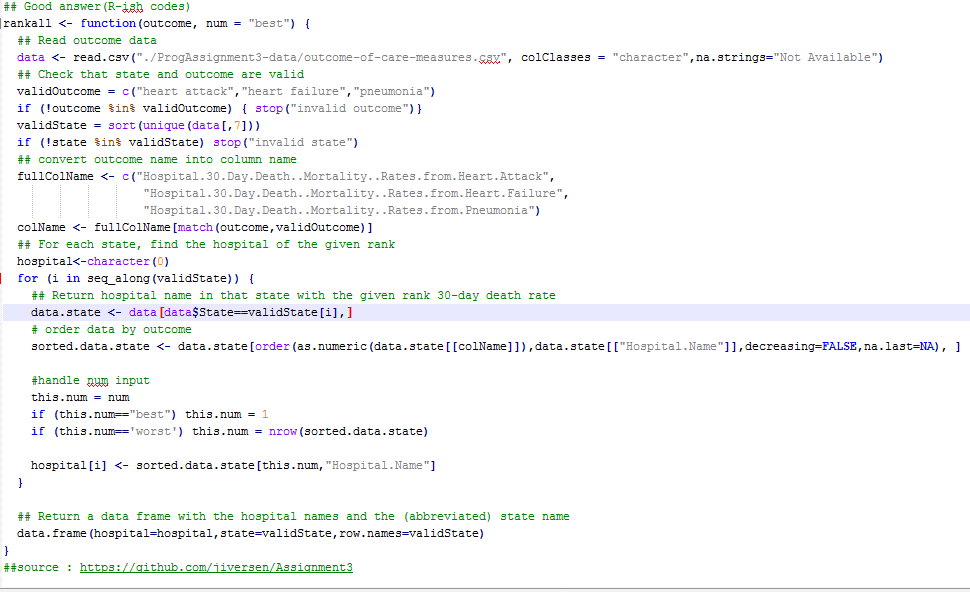Click the 'read.csv' call text

(x=101, y=57)
